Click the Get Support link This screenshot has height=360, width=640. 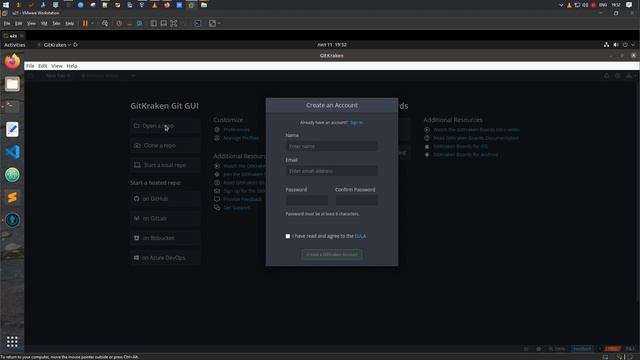coord(236,208)
